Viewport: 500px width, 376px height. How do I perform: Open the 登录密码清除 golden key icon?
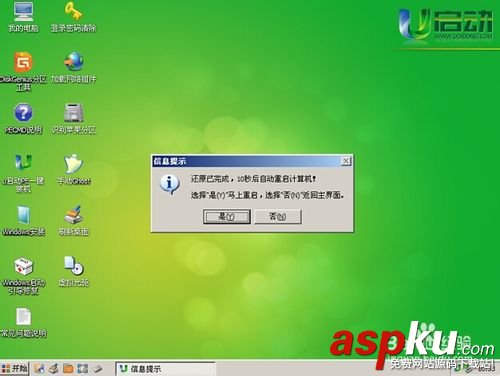tap(73, 17)
